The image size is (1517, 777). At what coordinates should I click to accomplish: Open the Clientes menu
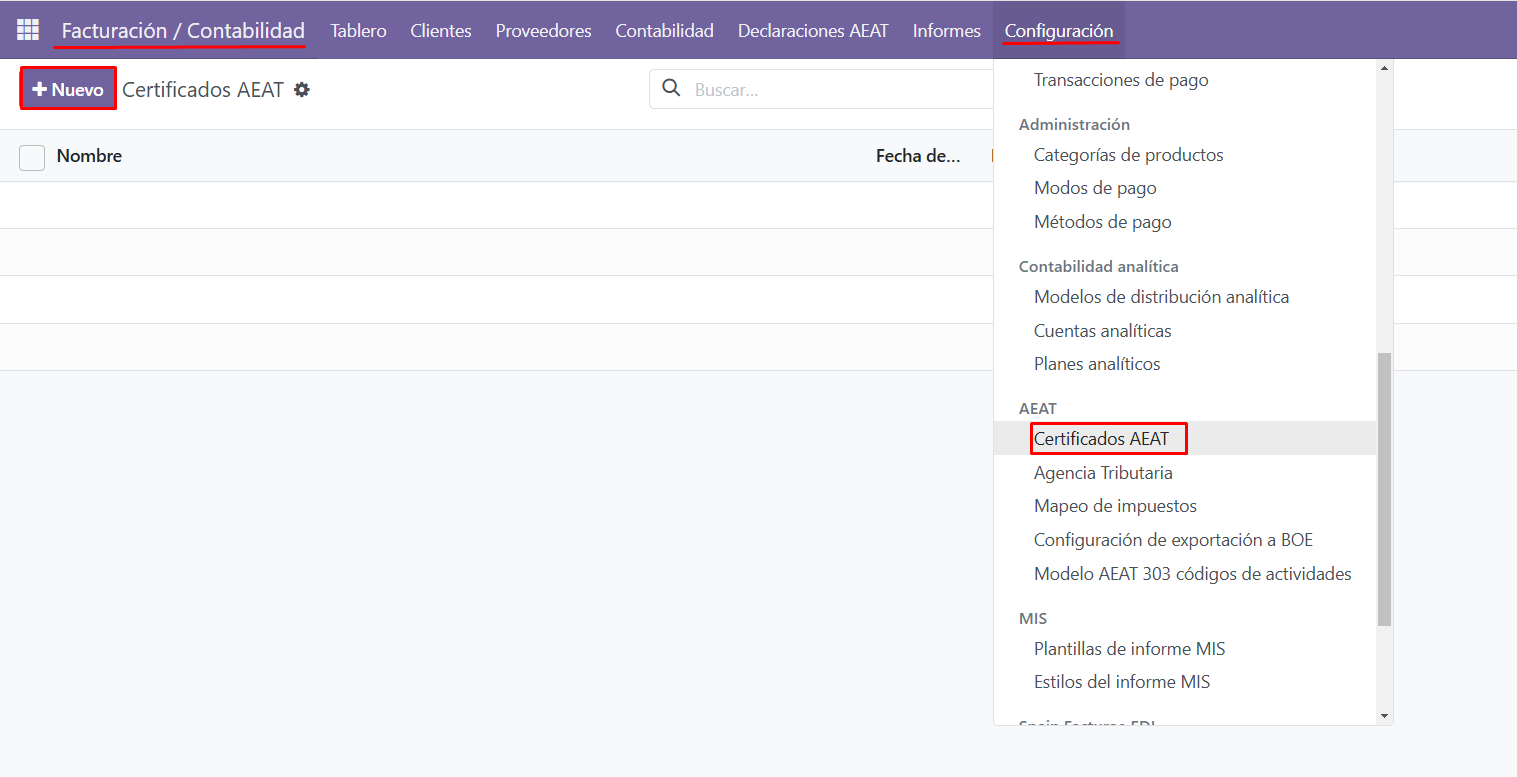click(441, 31)
